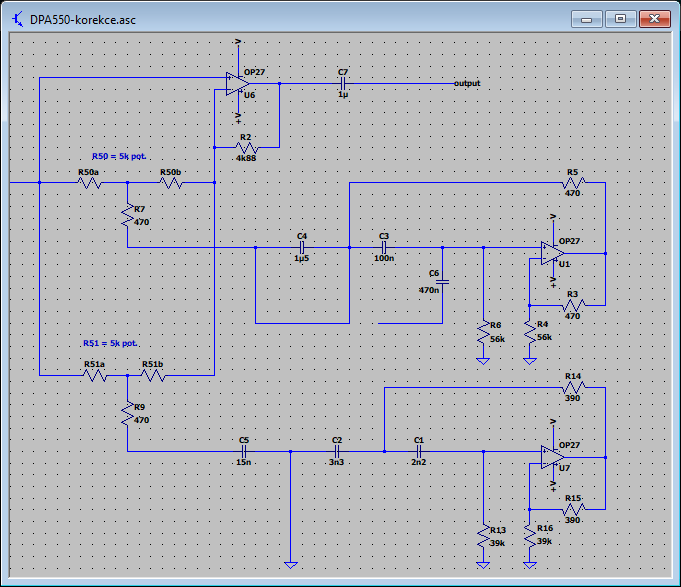The height and width of the screenshot is (587, 681).
Task: Click capacitor C5 symbol
Action: click(x=244, y=452)
